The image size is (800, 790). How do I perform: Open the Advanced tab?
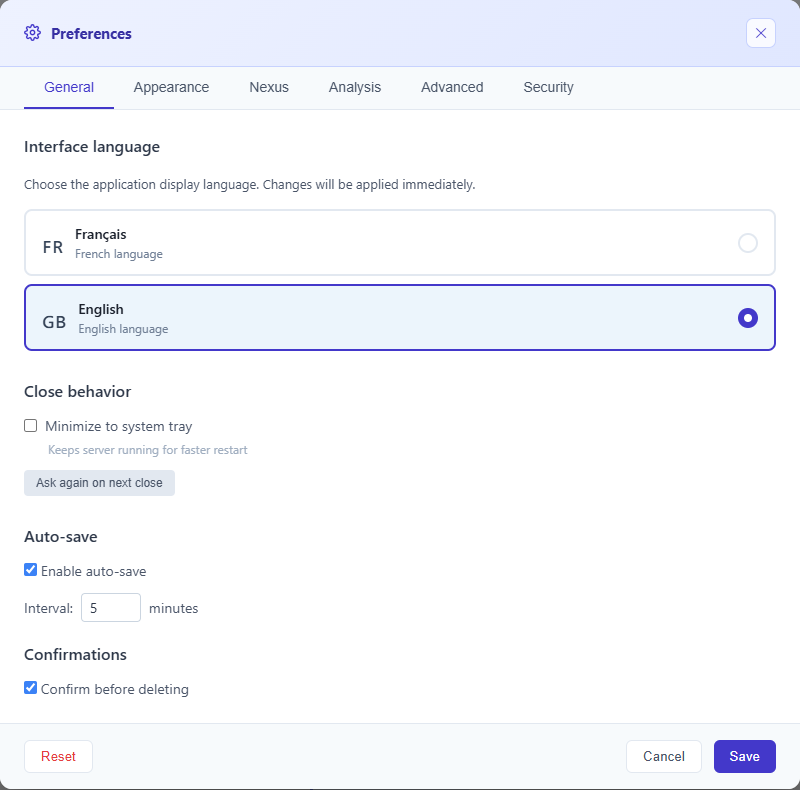click(x=452, y=87)
